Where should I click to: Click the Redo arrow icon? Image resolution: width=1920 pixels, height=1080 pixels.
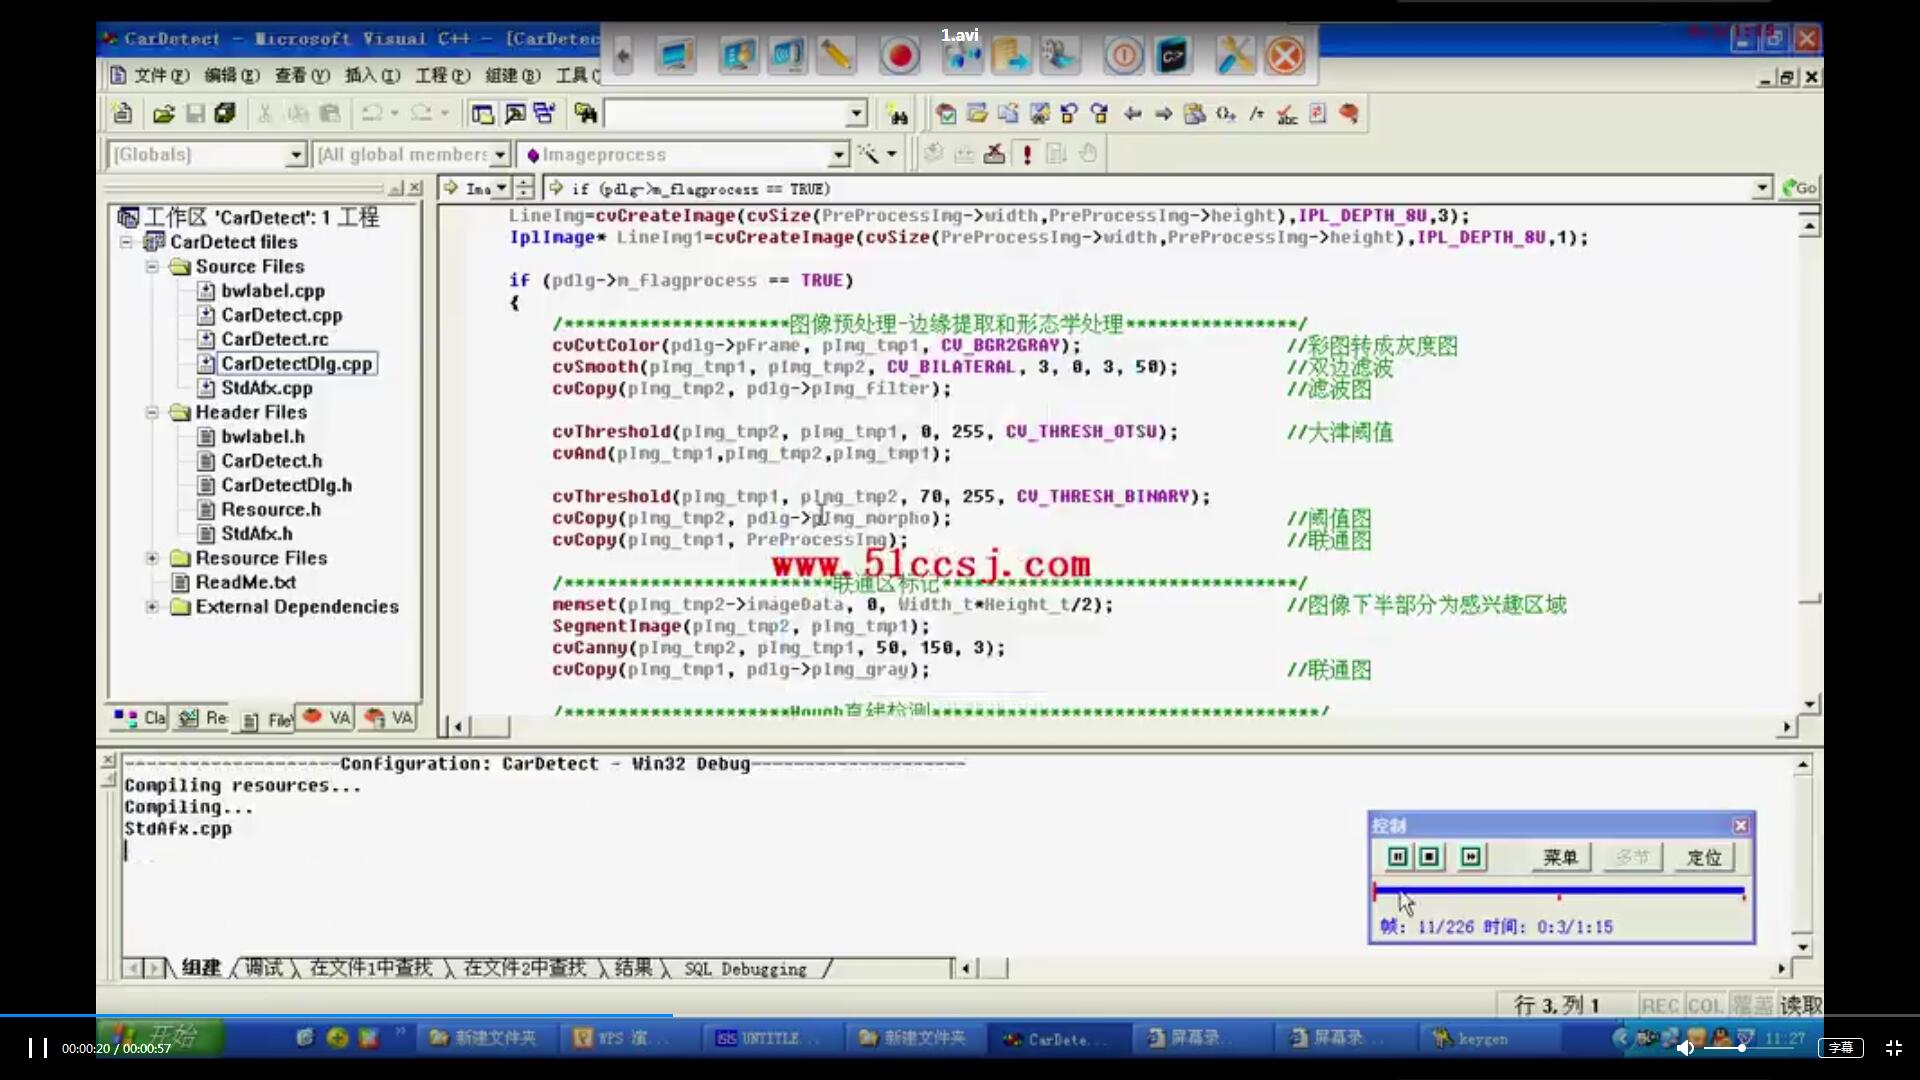(x=421, y=114)
